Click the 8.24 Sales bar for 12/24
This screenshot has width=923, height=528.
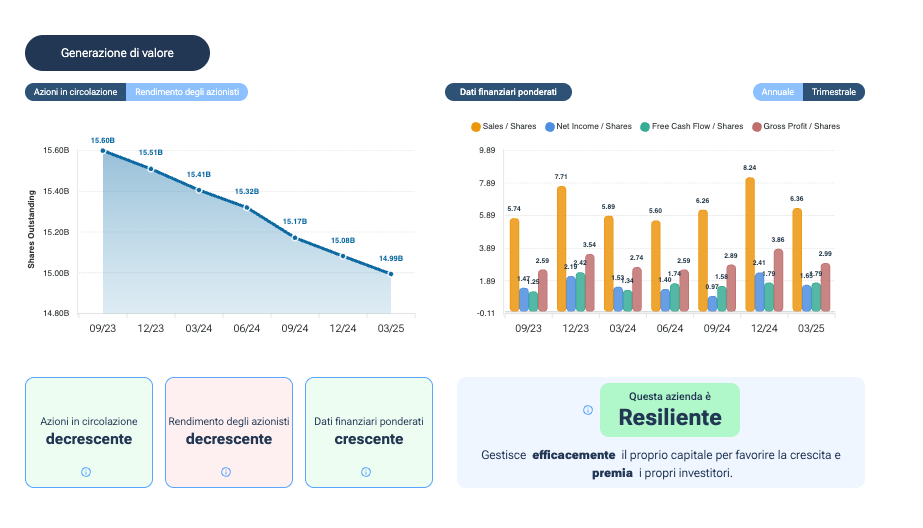tap(750, 244)
